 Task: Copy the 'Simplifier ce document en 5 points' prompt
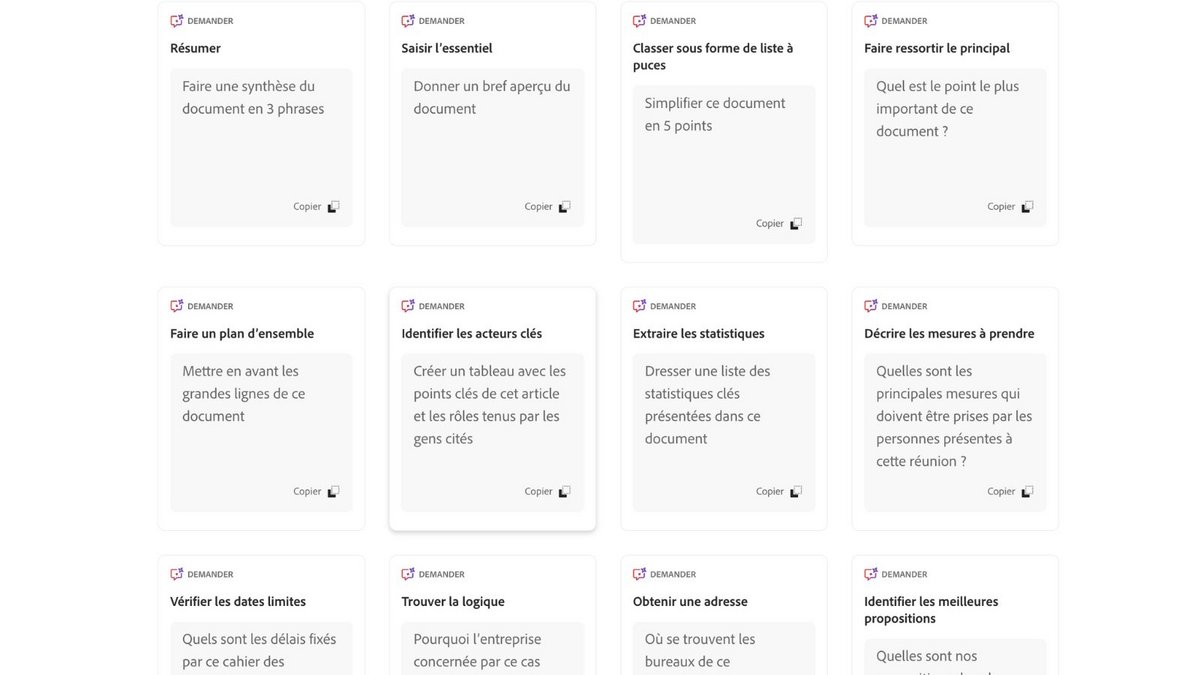point(796,224)
